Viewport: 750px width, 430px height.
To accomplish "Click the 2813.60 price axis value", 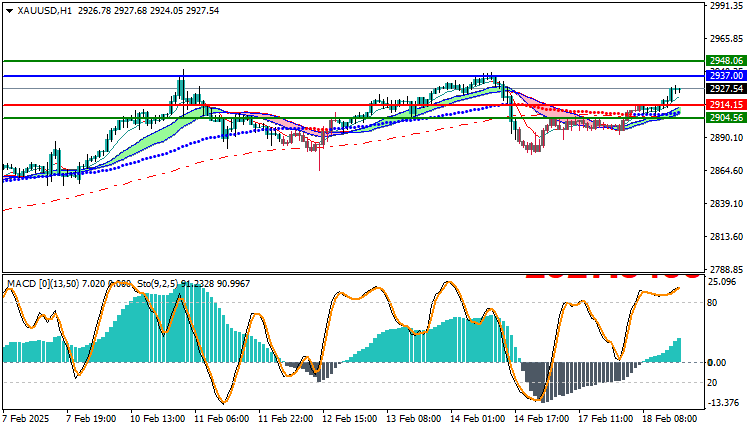I will [x=727, y=237].
